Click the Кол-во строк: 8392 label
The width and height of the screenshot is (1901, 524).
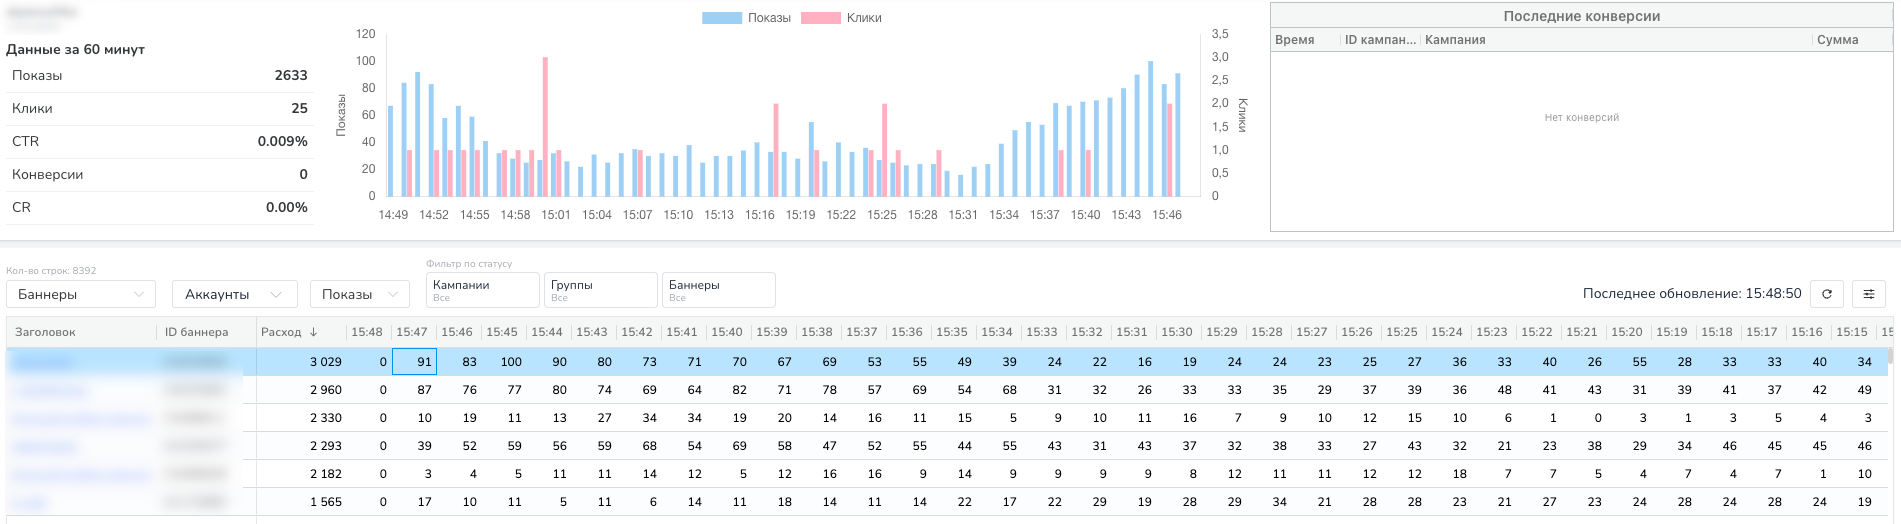51,271
